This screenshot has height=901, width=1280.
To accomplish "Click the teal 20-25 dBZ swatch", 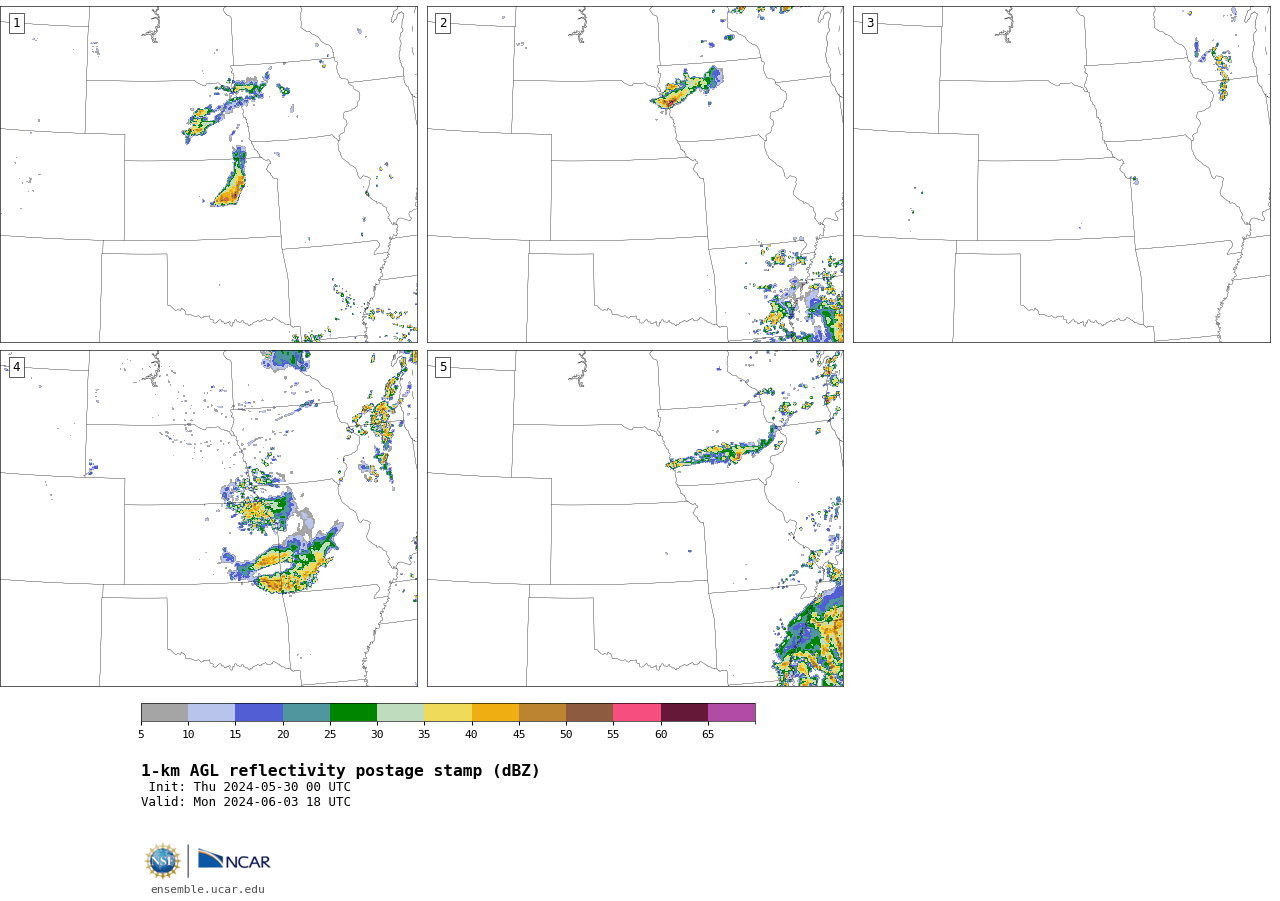I will [x=306, y=712].
